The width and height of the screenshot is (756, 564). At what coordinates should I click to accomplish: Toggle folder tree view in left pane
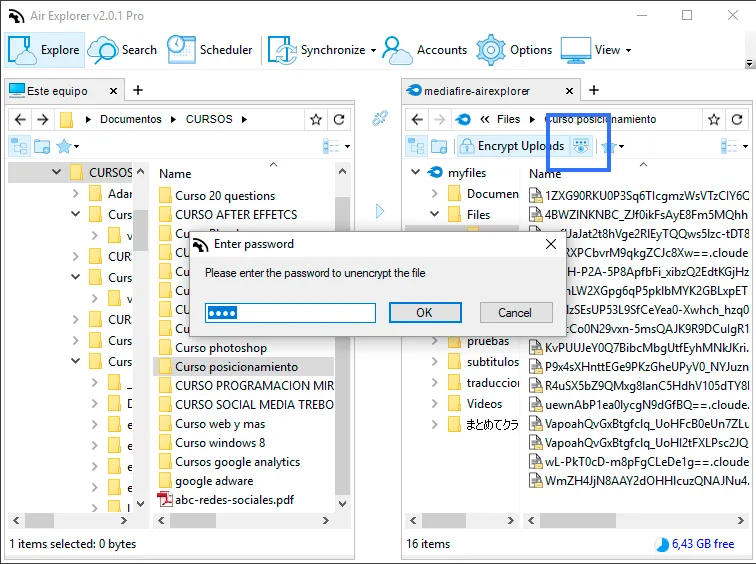coord(19,146)
